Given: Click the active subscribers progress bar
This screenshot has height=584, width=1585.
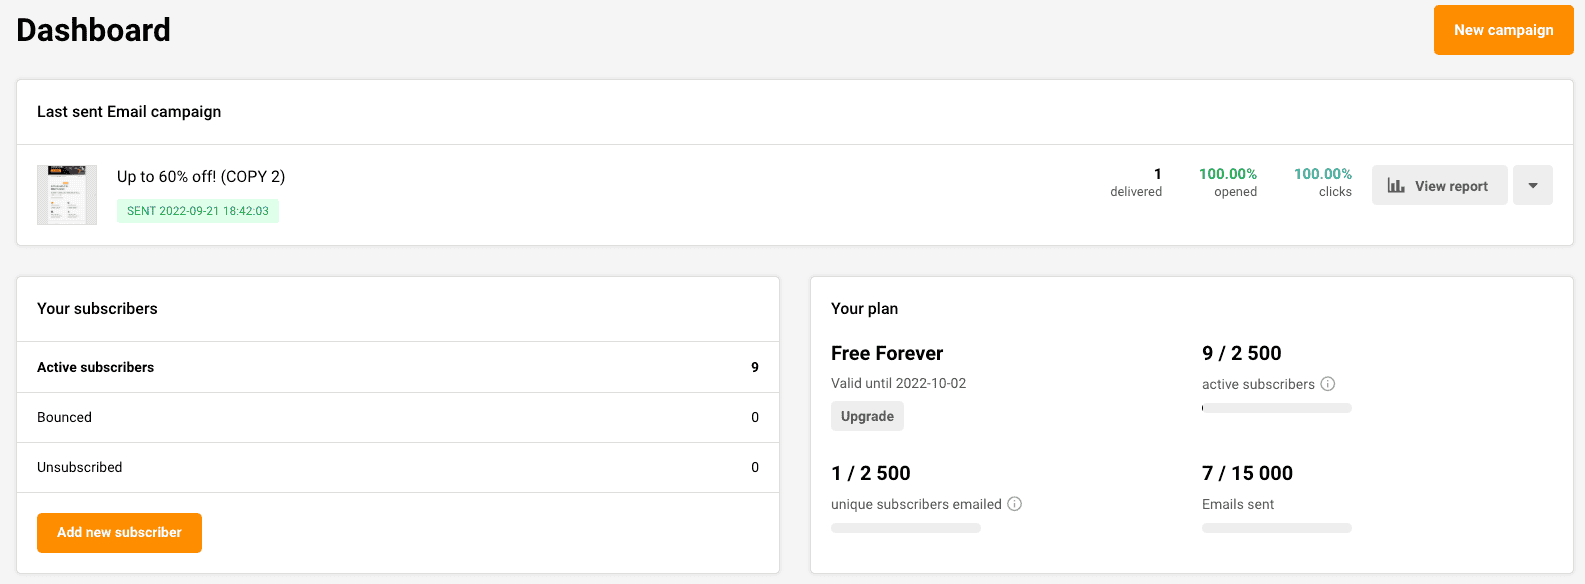Looking at the screenshot, I should [1276, 408].
